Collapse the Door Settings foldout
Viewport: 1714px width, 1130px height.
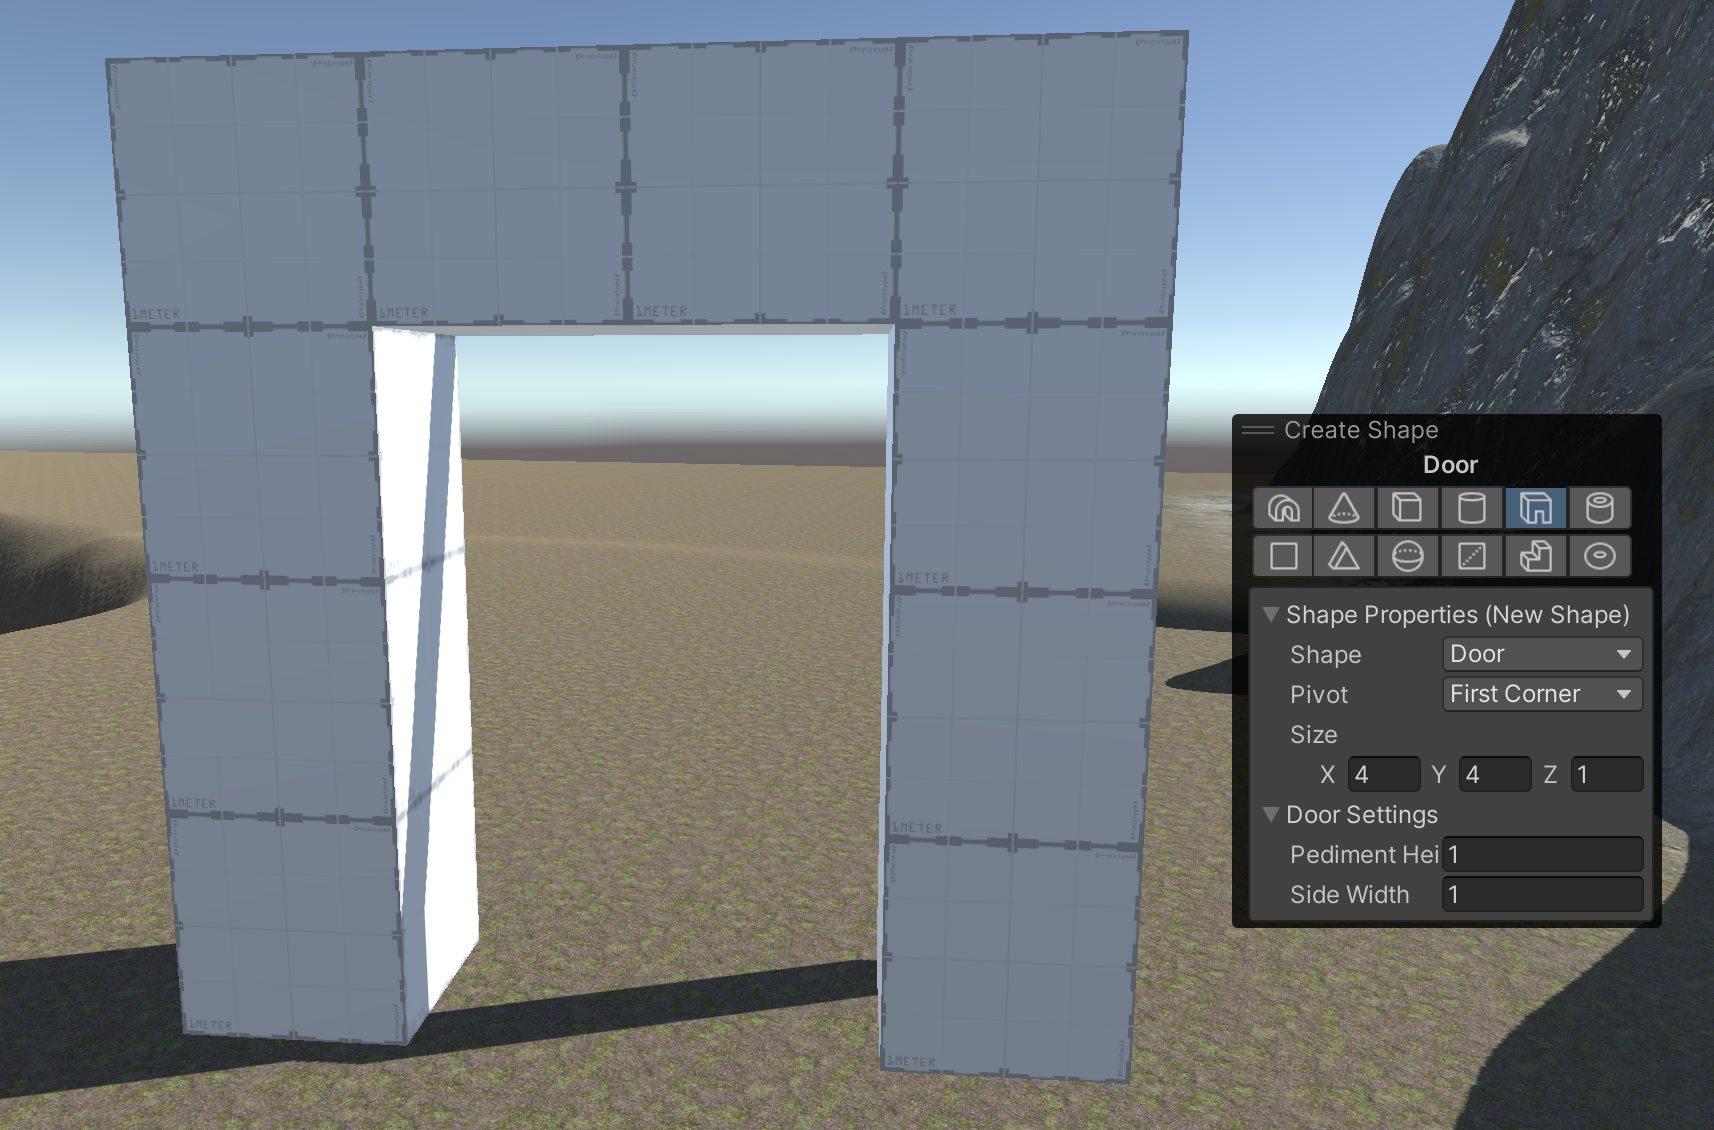[1271, 814]
